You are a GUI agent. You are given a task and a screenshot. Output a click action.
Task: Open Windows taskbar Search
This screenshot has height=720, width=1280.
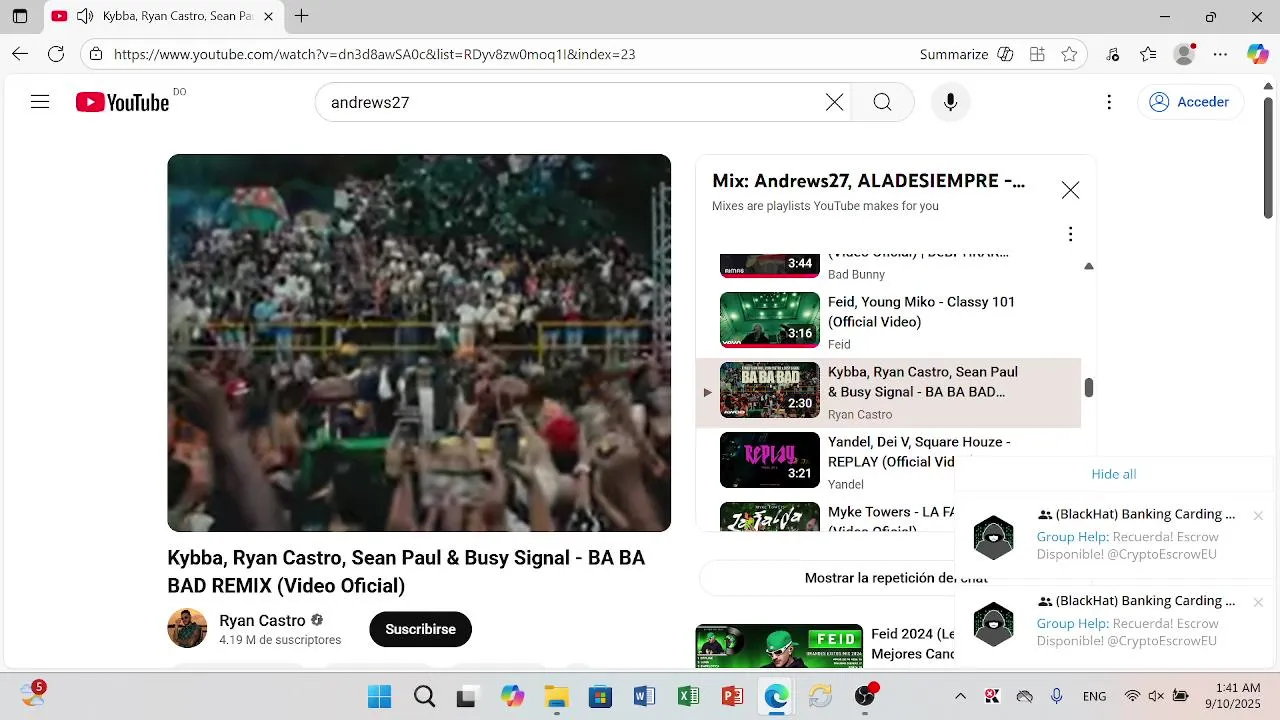coord(424,696)
